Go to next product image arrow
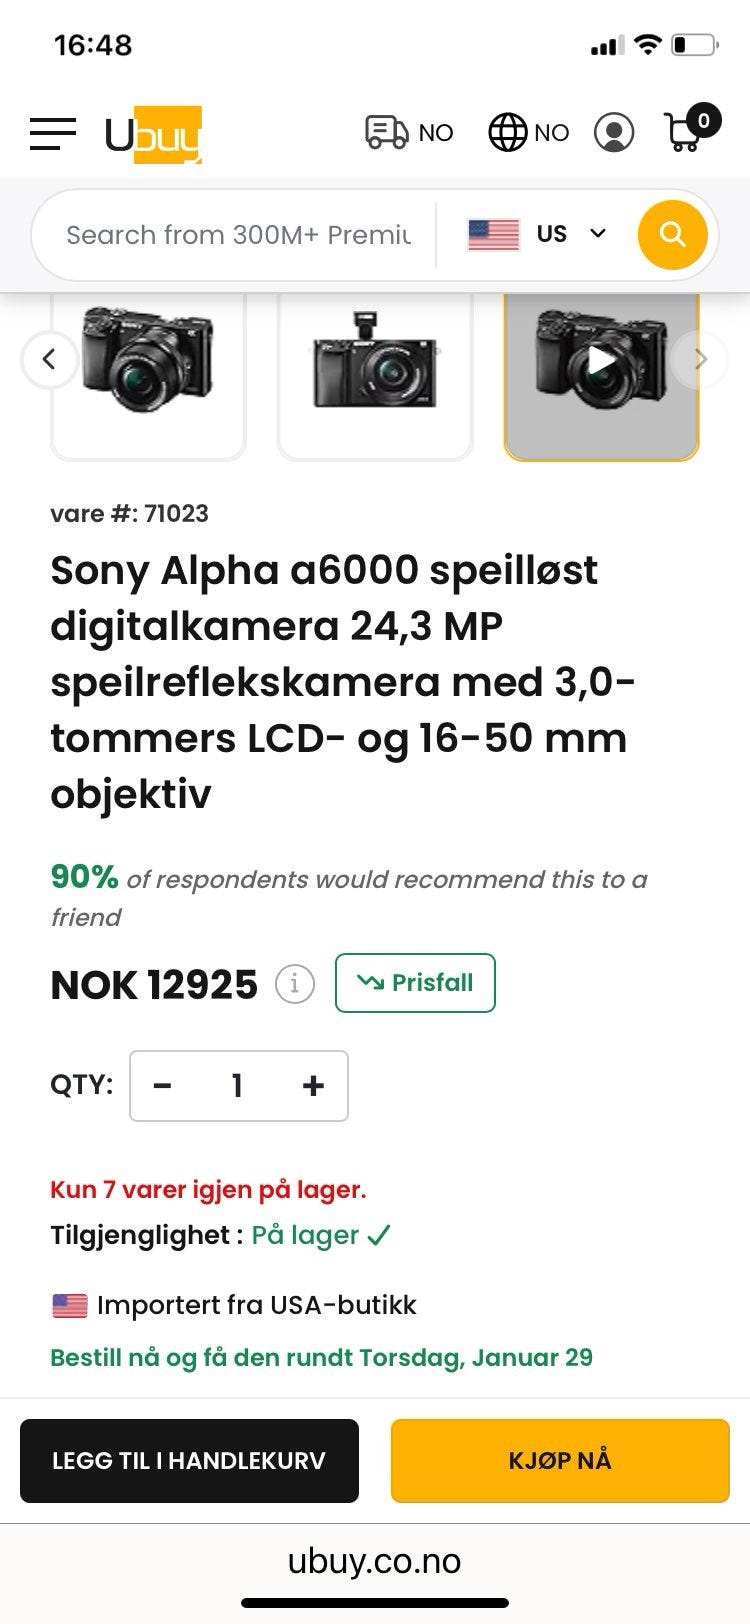 pos(700,358)
